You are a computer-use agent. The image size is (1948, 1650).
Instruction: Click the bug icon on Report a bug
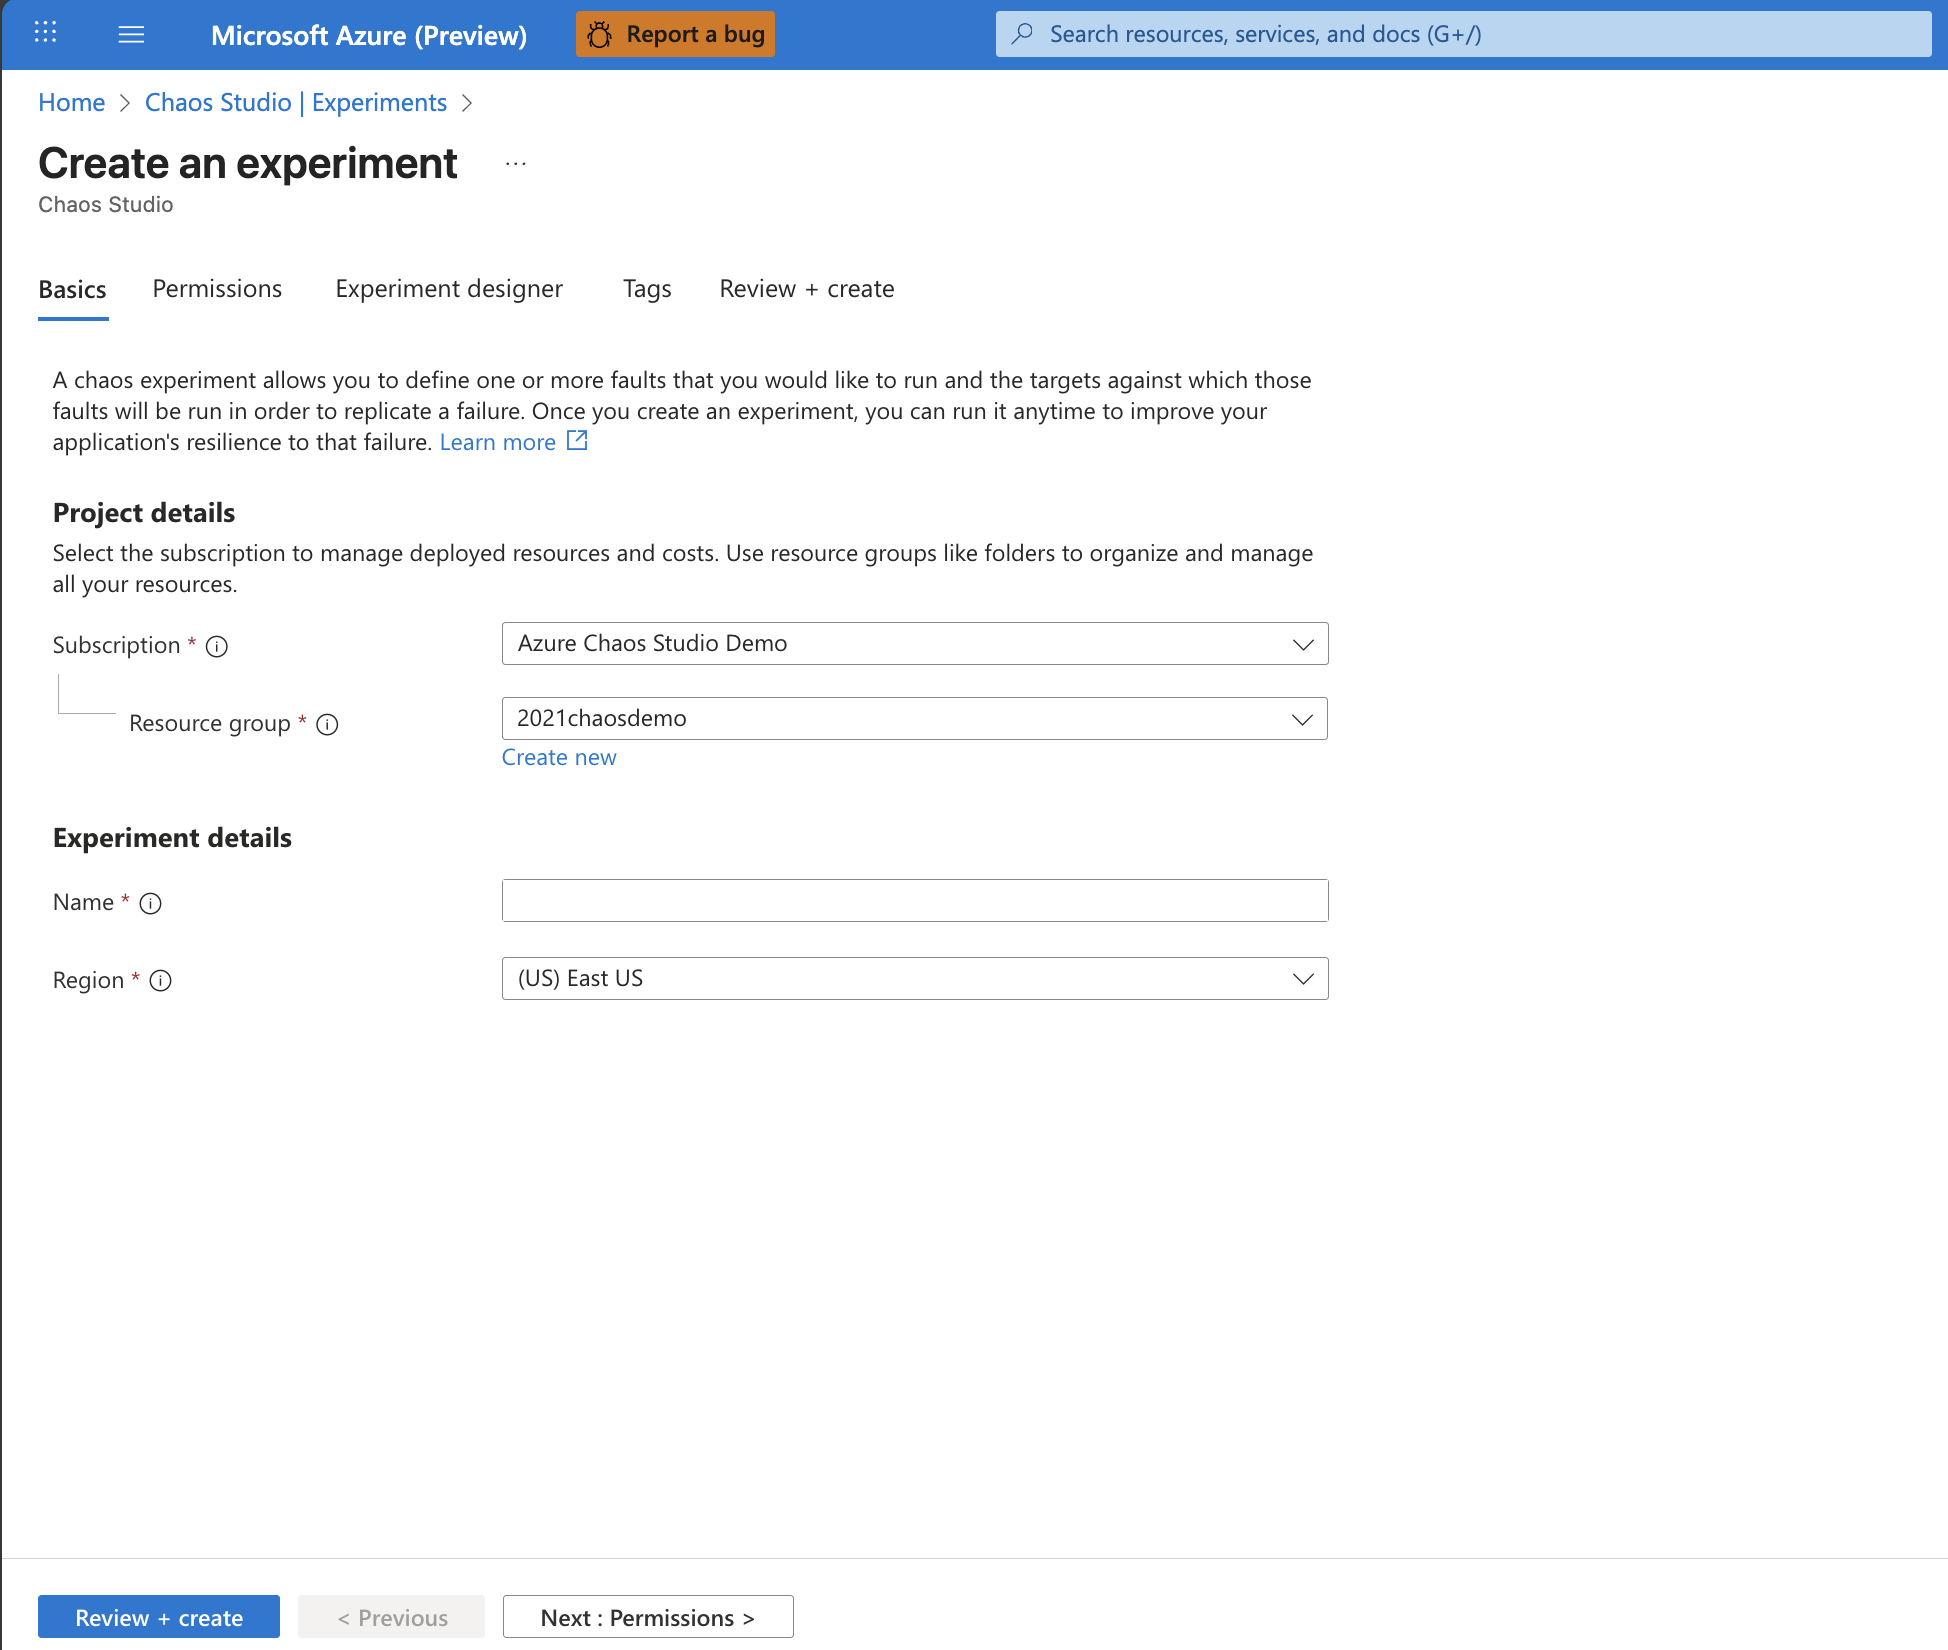pyautogui.click(x=600, y=35)
